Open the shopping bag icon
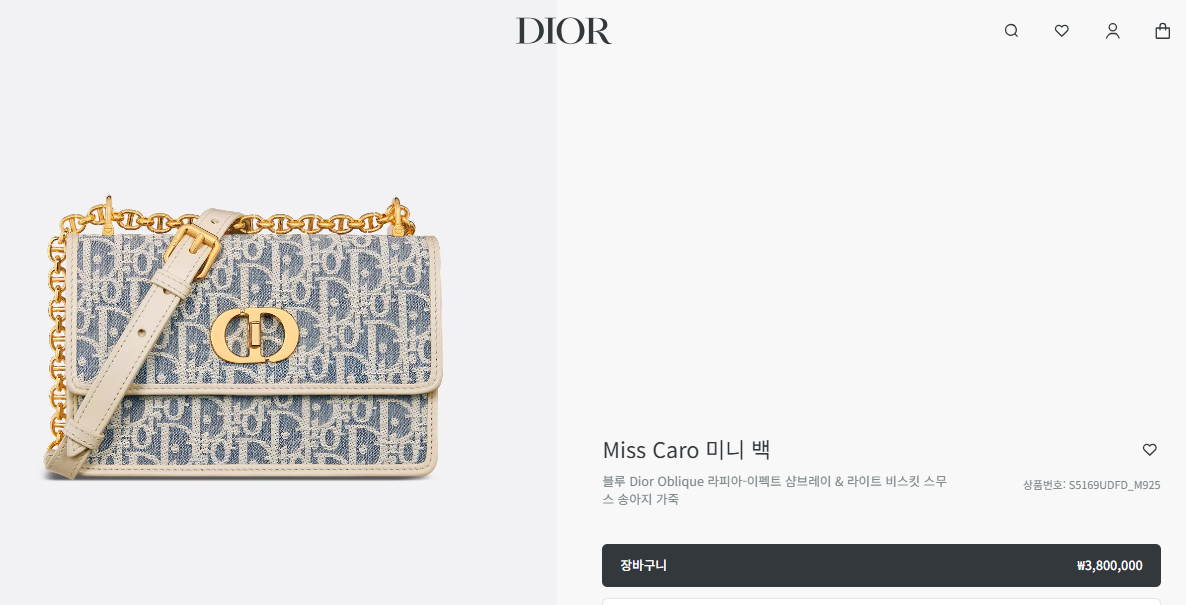The width and height of the screenshot is (1186, 605). (x=1163, y=31)
